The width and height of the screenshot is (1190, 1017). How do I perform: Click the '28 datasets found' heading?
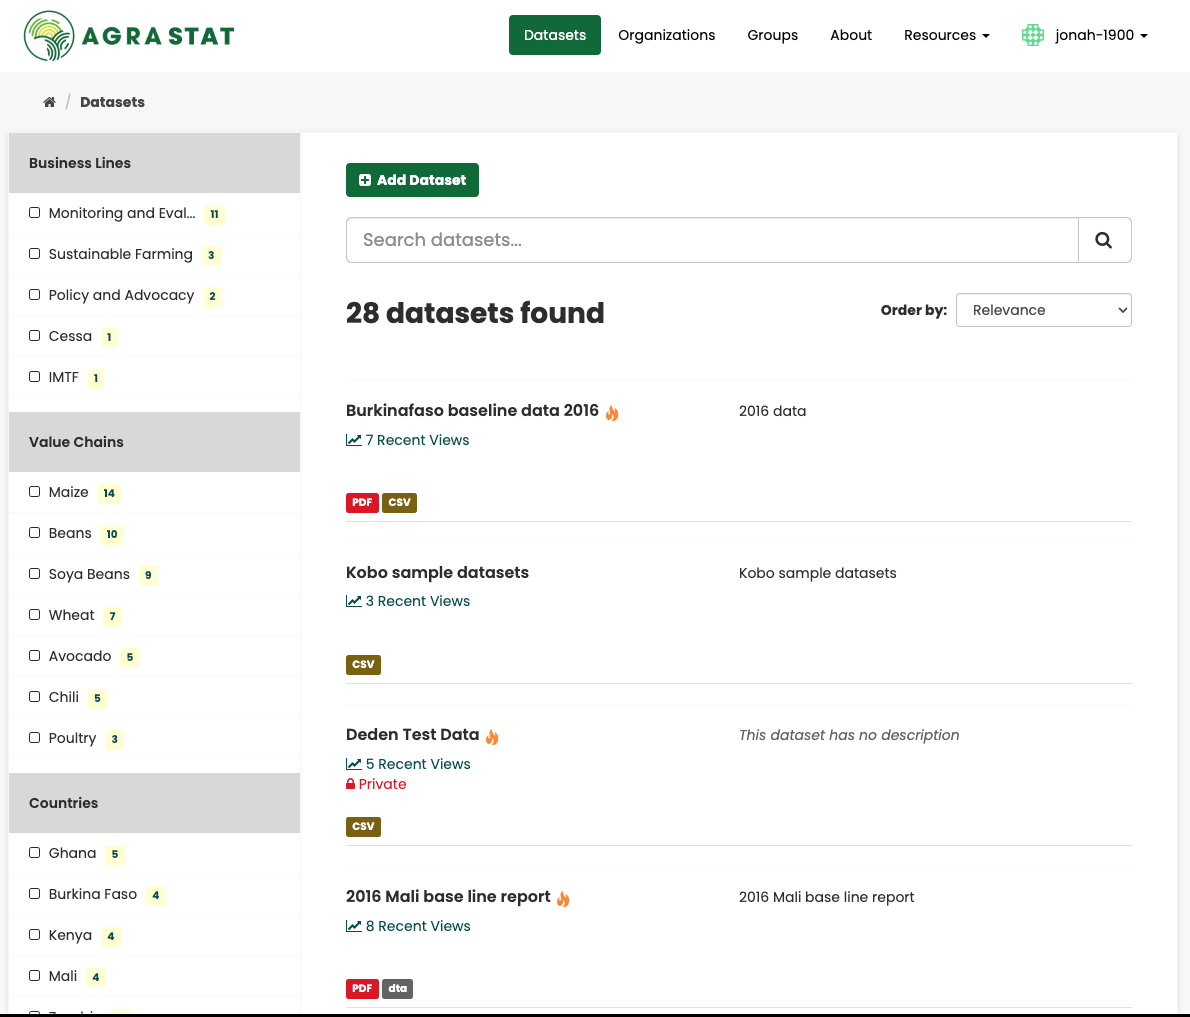[x=475, y=313]
